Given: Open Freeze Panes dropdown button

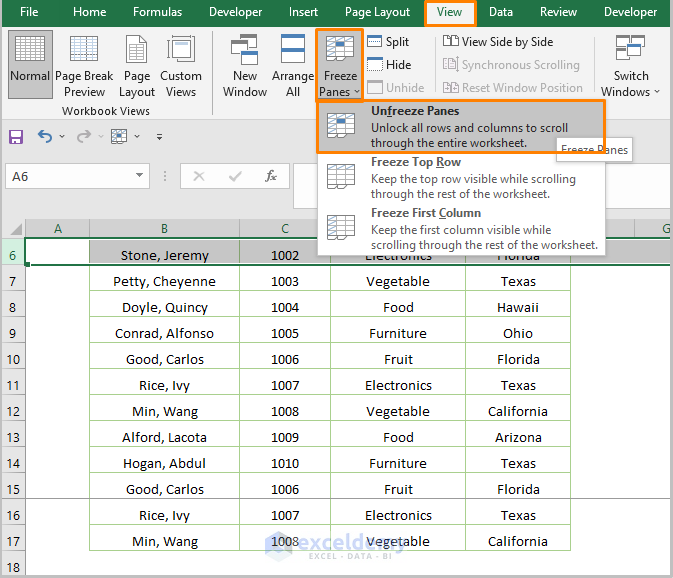Looking at the screenshot, I should (x=340, y=65).
